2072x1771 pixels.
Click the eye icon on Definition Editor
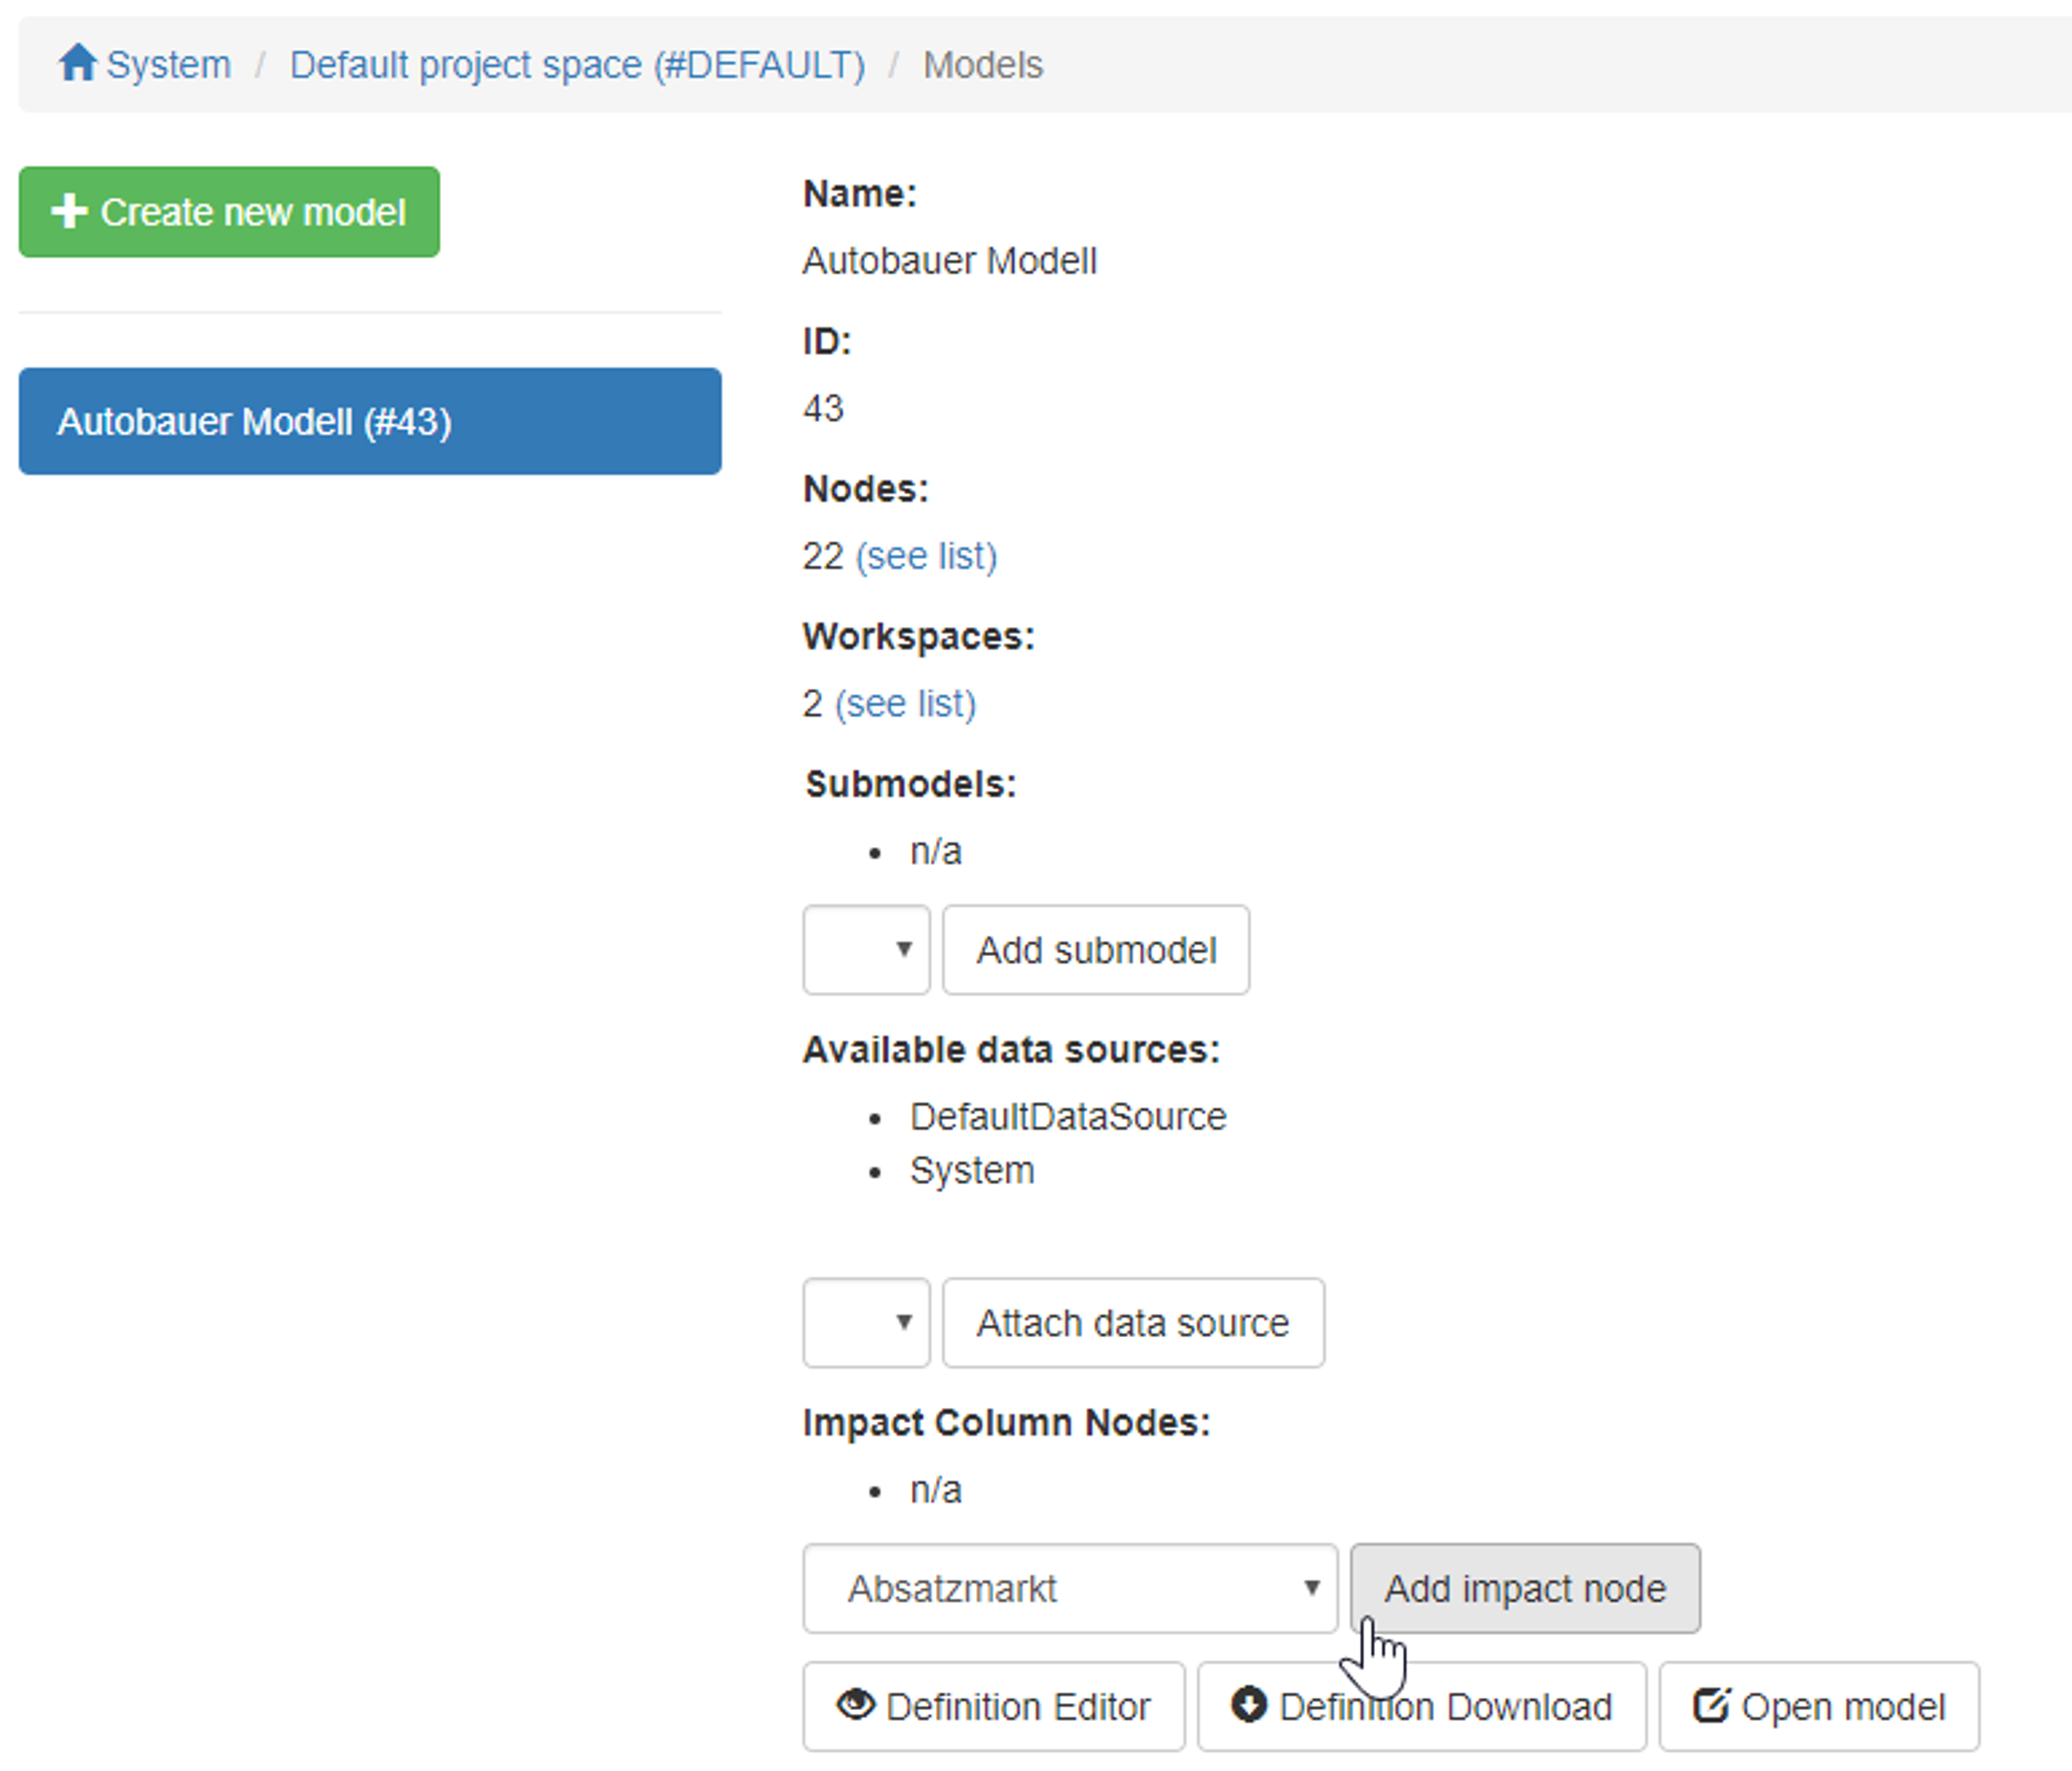(x=856, y=1703)
